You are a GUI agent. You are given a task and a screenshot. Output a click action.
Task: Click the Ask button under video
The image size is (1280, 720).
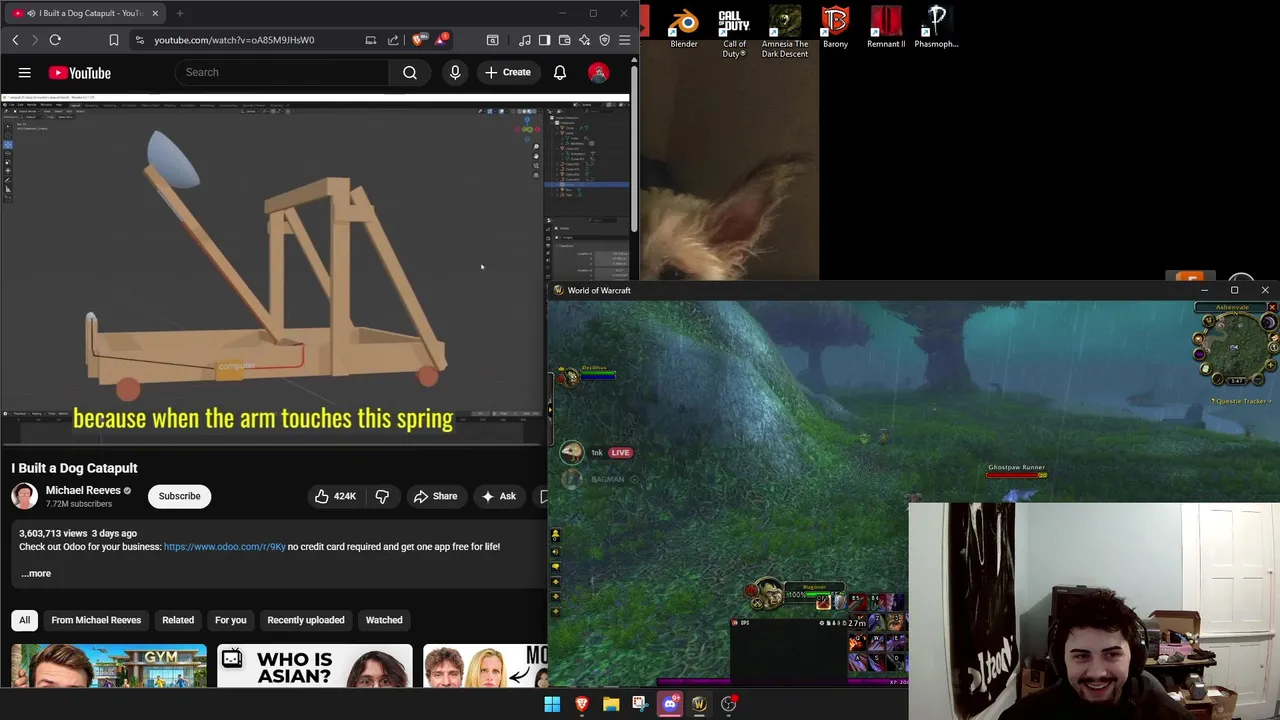pos(498,496)
